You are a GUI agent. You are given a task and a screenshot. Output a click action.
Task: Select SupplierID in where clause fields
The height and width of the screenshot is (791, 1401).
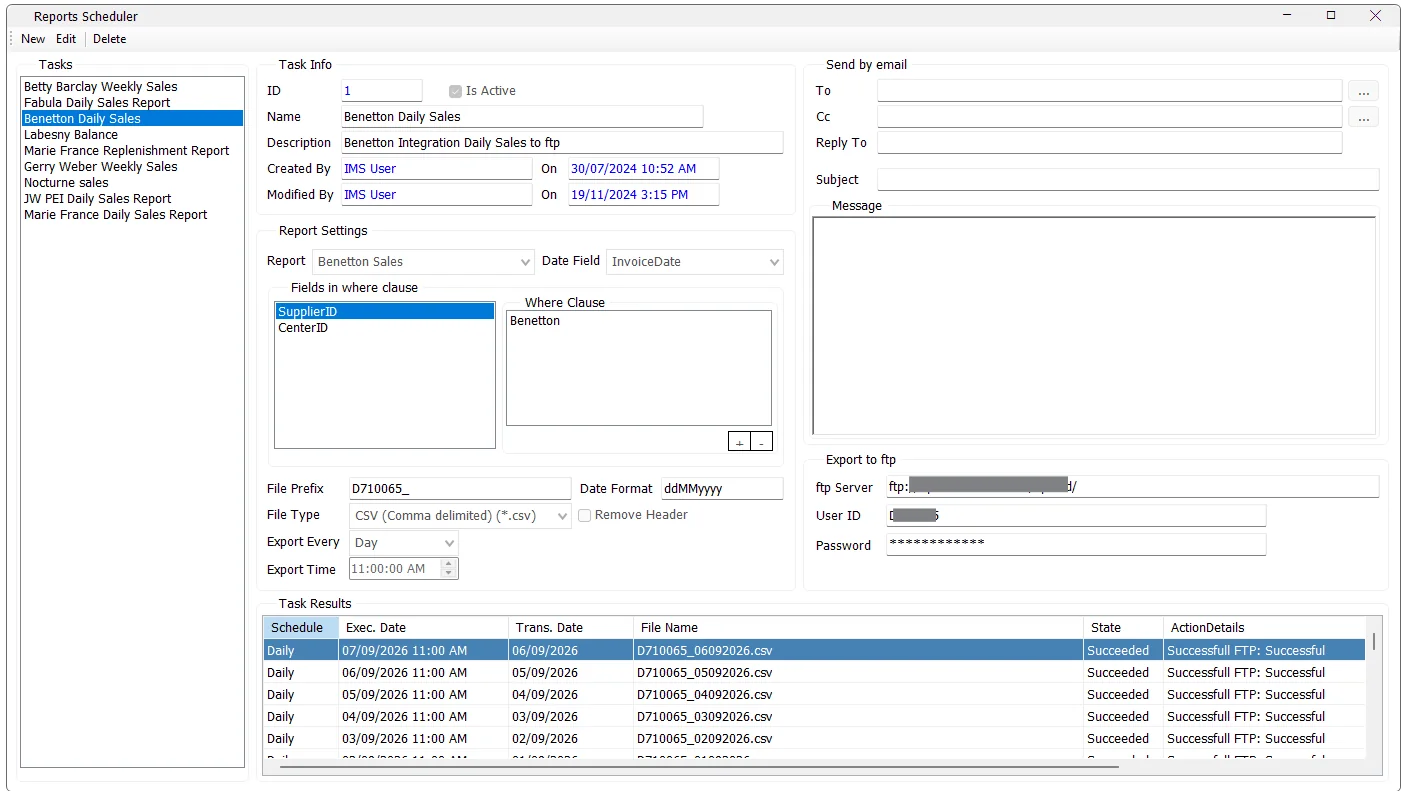coord(384,312)
